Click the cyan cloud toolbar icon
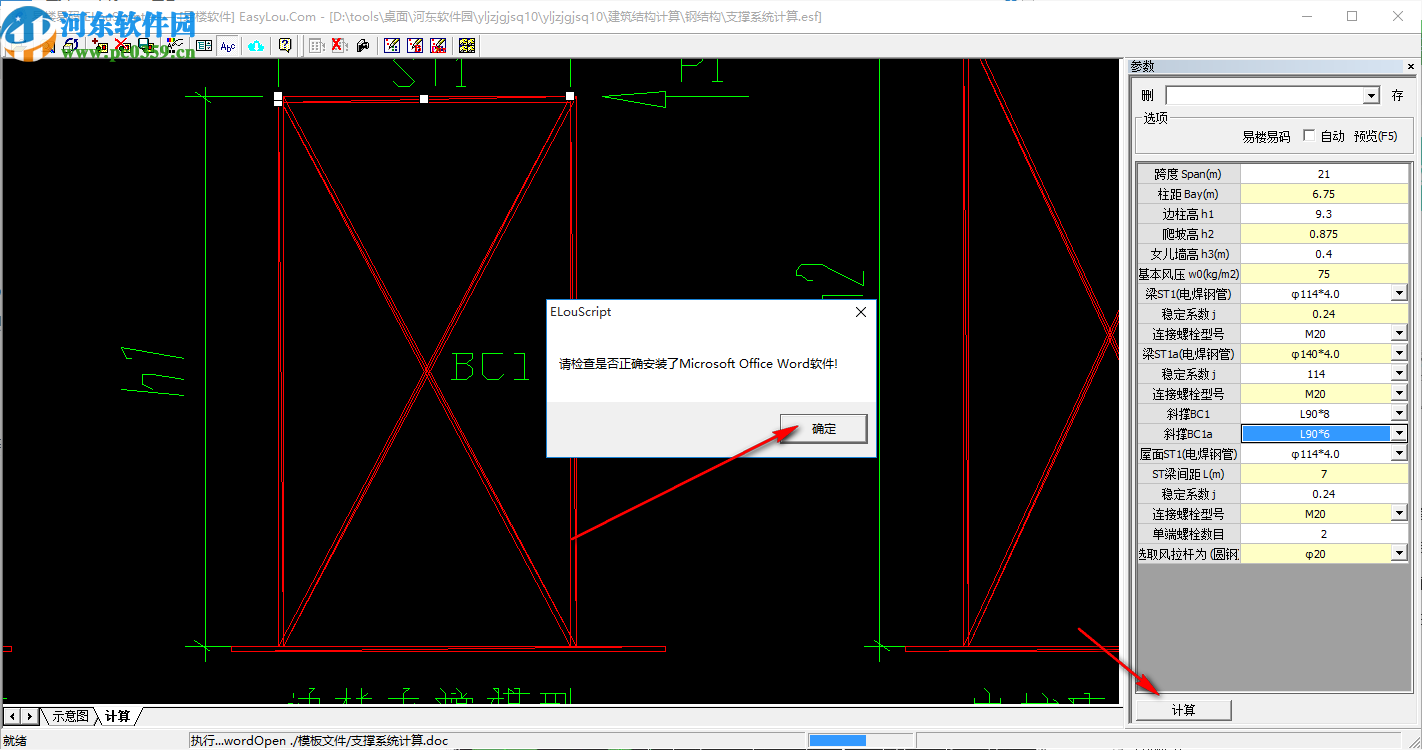Viewport: 1422px width, 750px height. pos(256,45)
